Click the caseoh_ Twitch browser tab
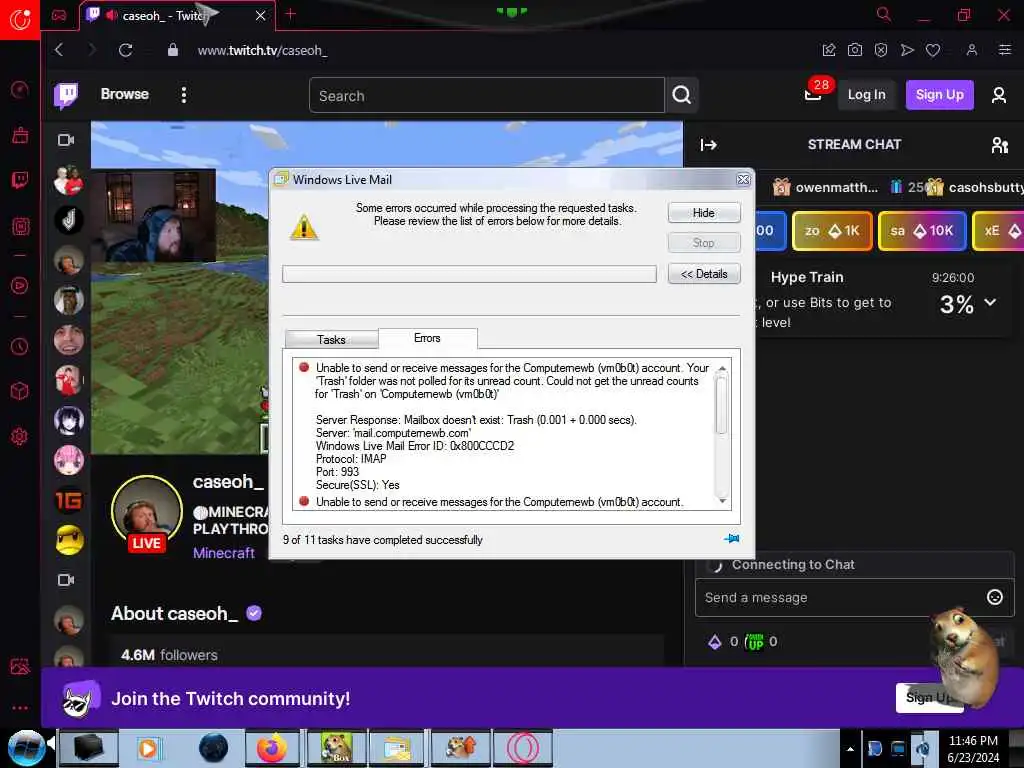 (176, 16)
